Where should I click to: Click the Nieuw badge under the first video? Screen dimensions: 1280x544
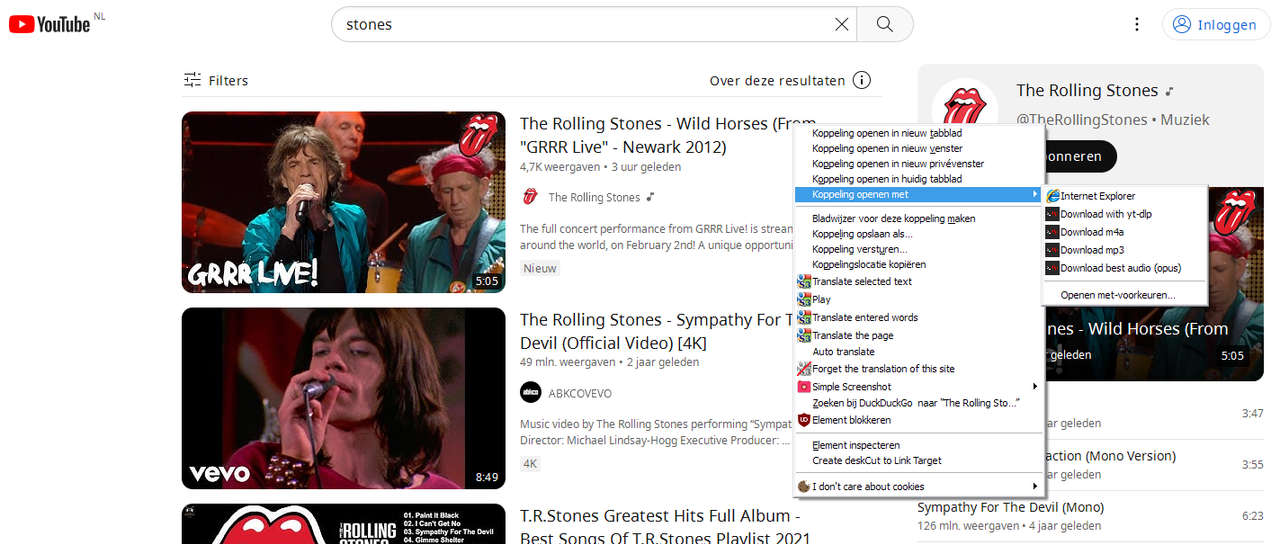point(540,268)
